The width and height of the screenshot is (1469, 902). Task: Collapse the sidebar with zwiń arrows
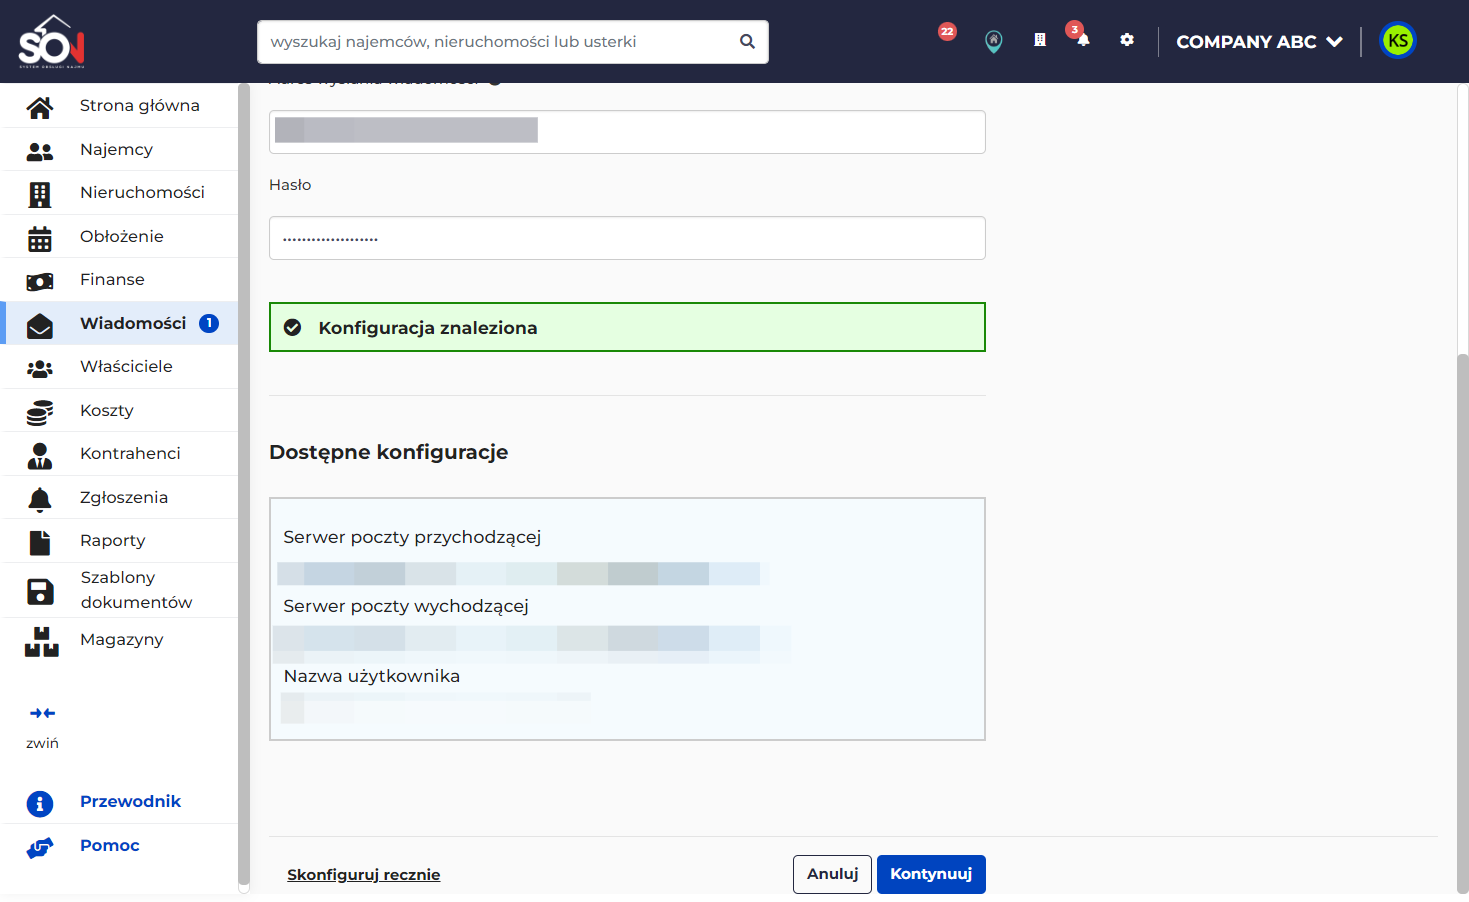[x=42, y=726]
